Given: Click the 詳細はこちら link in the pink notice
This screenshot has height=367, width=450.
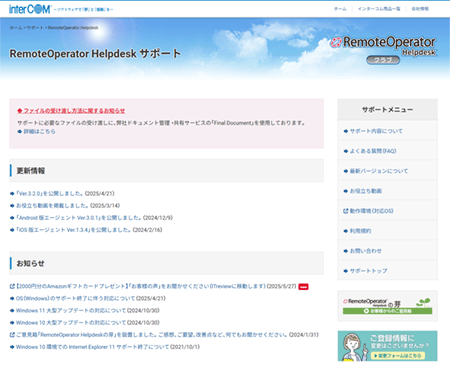Looking at the screenshot, I should point(39,131).
